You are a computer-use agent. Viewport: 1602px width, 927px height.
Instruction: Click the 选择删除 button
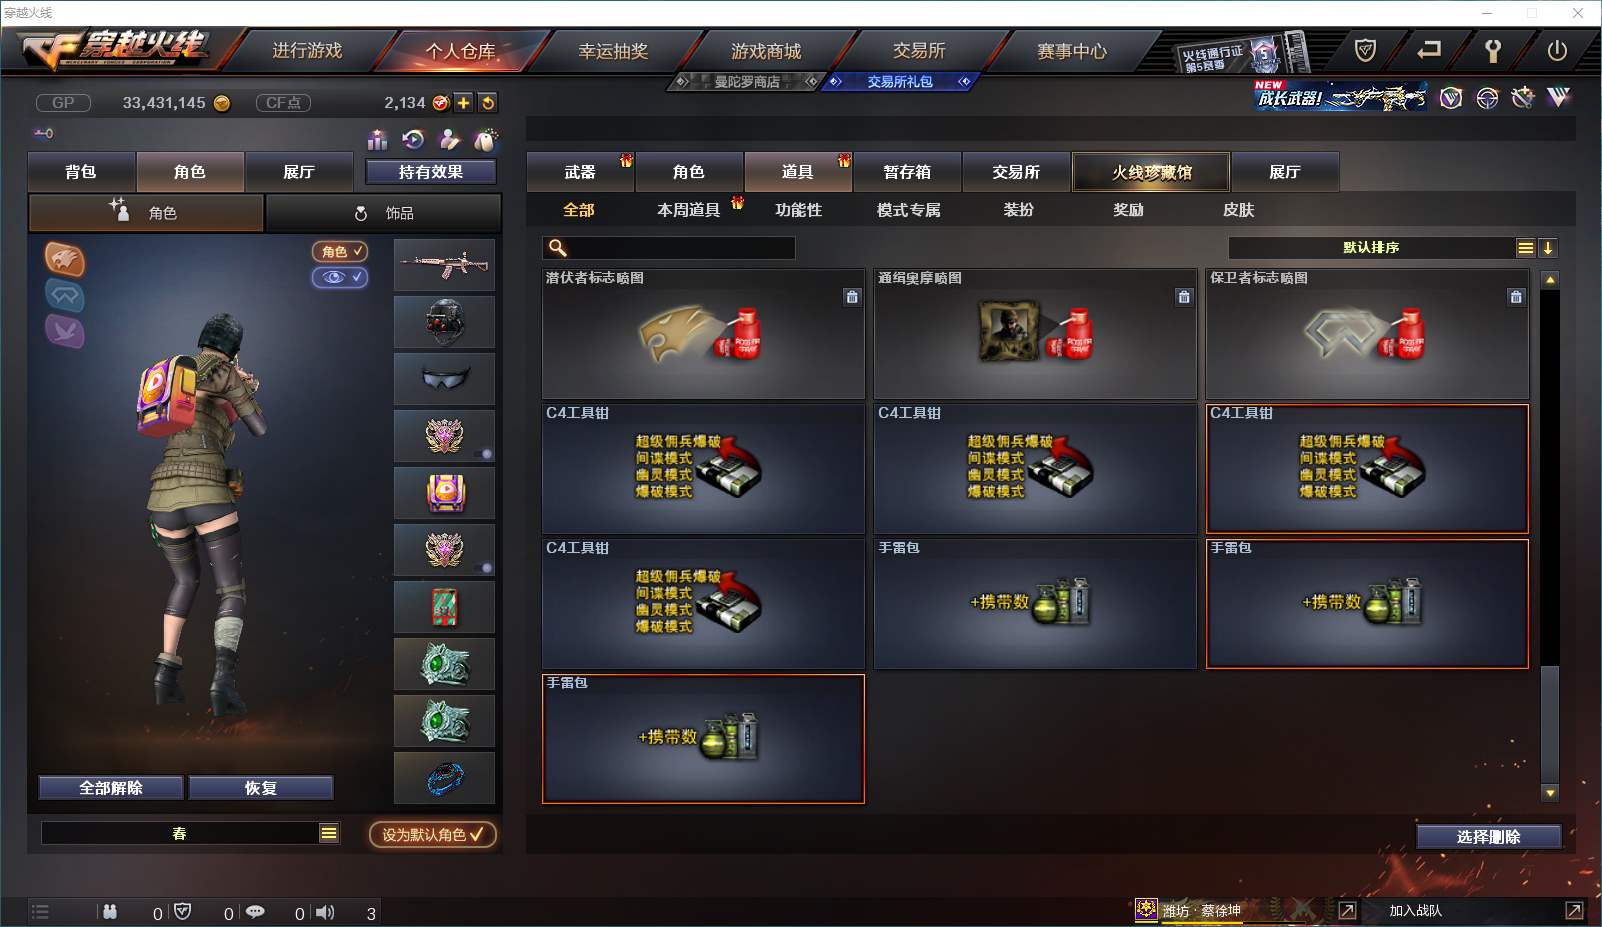coord(1488,837)
